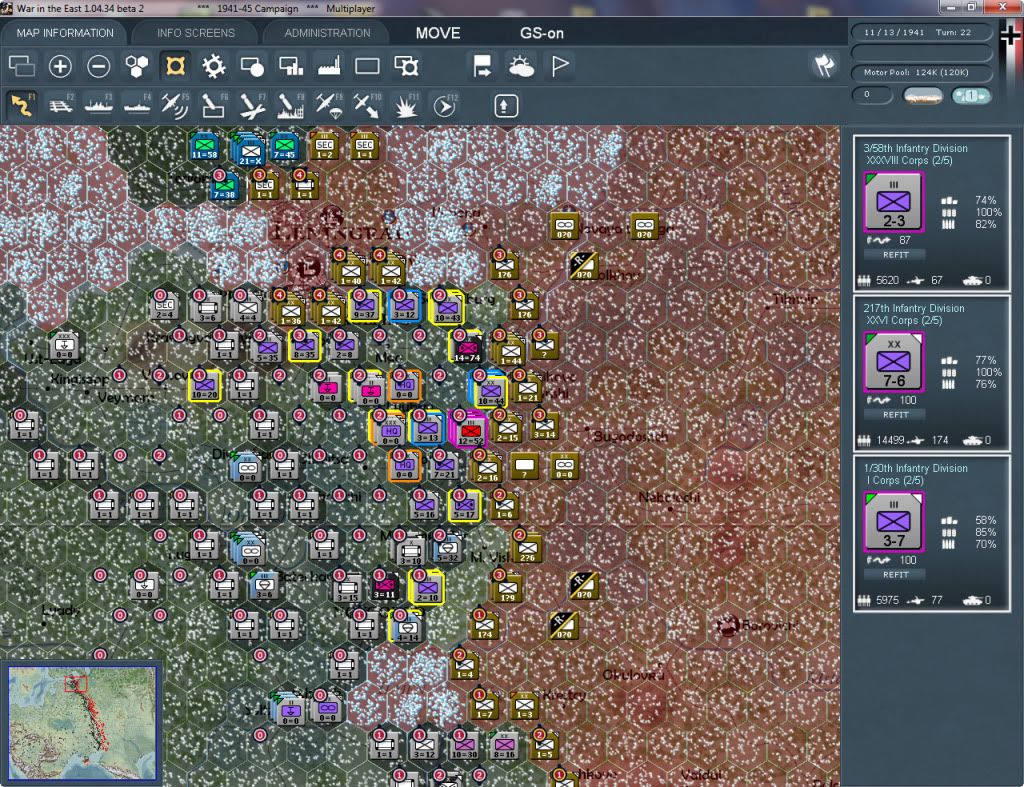1024x787 pixels.
Task: Select the 3-7 unit counter in the side panel
Action: click(x=893, y=522)
